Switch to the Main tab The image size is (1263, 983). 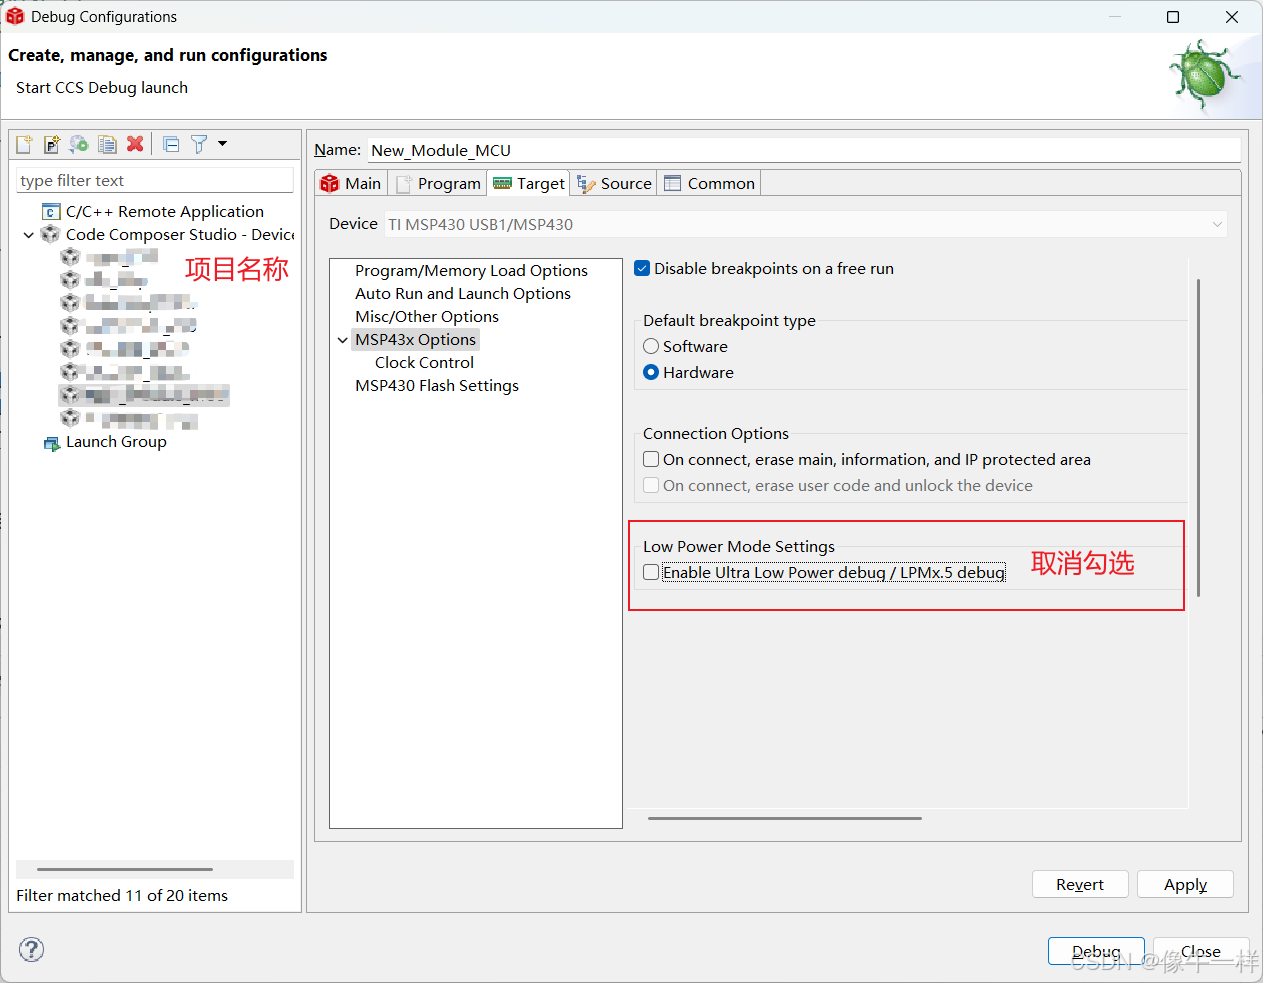(350, 183)
